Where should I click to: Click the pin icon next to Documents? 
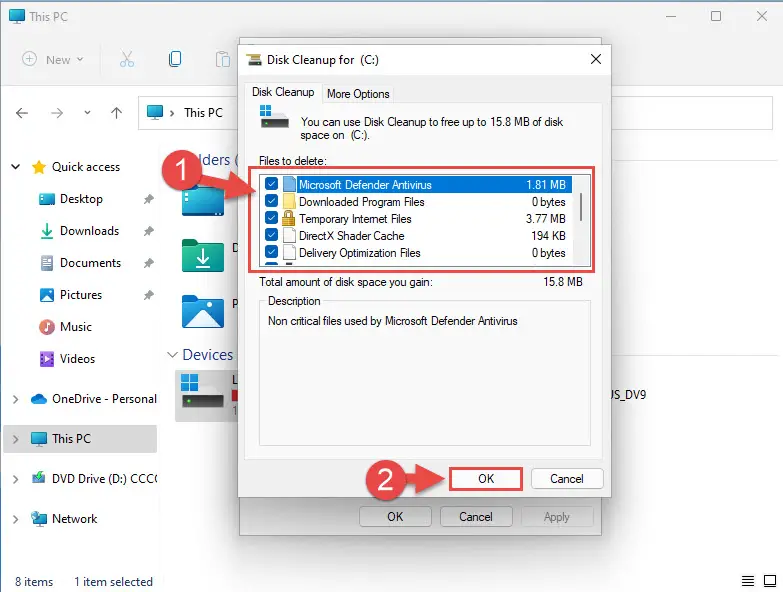tap(148, 263)
